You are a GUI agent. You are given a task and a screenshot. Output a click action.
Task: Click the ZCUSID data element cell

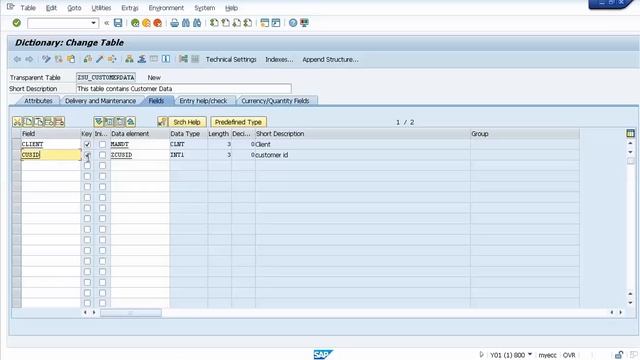(140, 155)
